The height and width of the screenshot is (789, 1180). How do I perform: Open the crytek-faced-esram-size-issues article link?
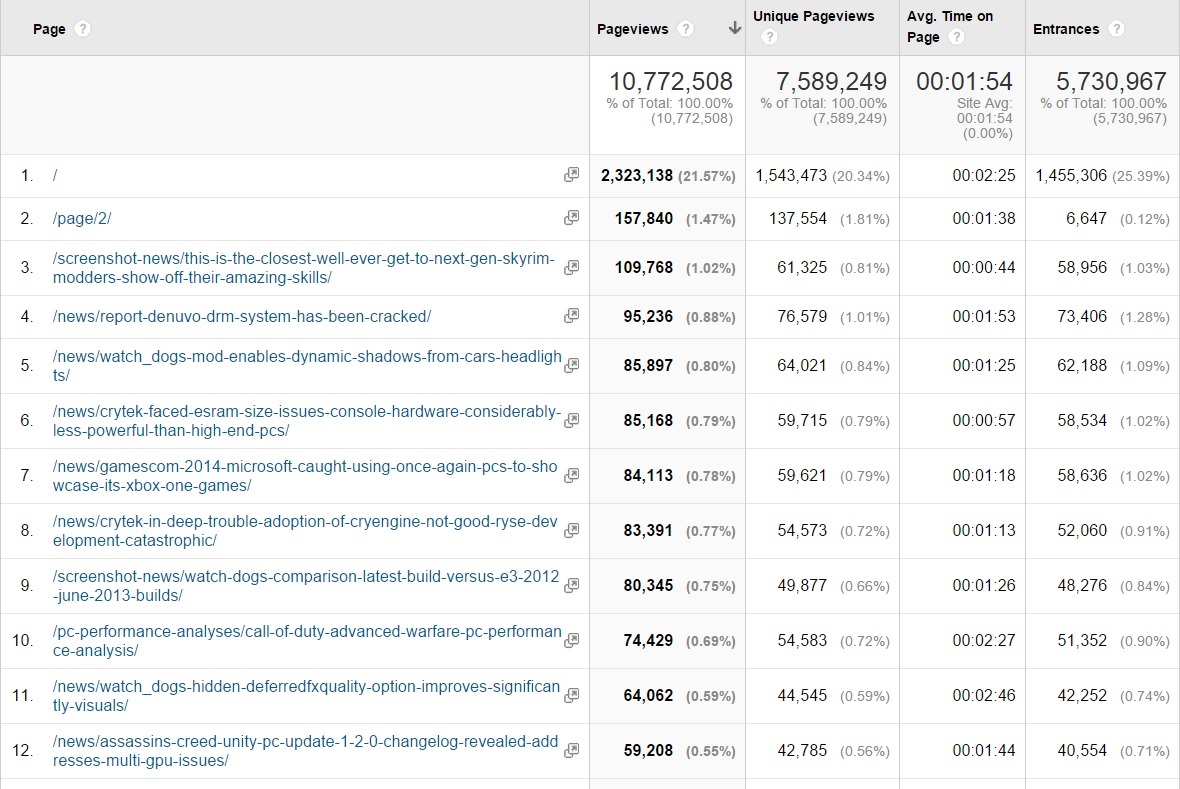pos(306,421)
